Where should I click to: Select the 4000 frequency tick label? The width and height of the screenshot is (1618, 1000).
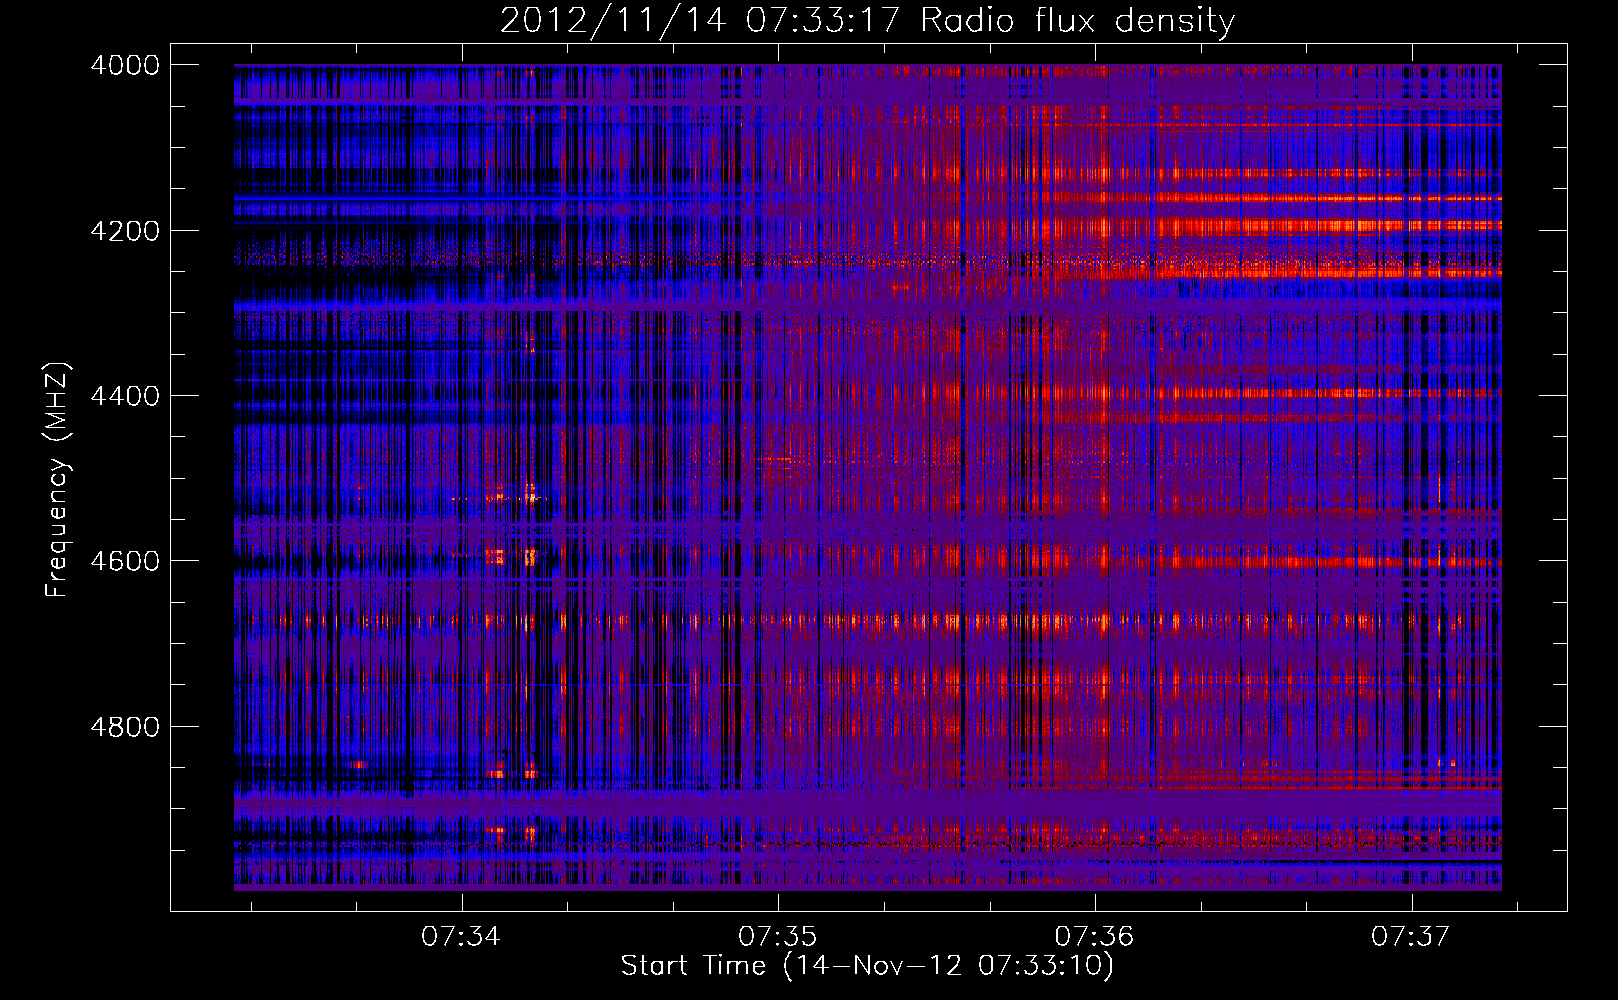pyautogui.click(x=125, y=65)
